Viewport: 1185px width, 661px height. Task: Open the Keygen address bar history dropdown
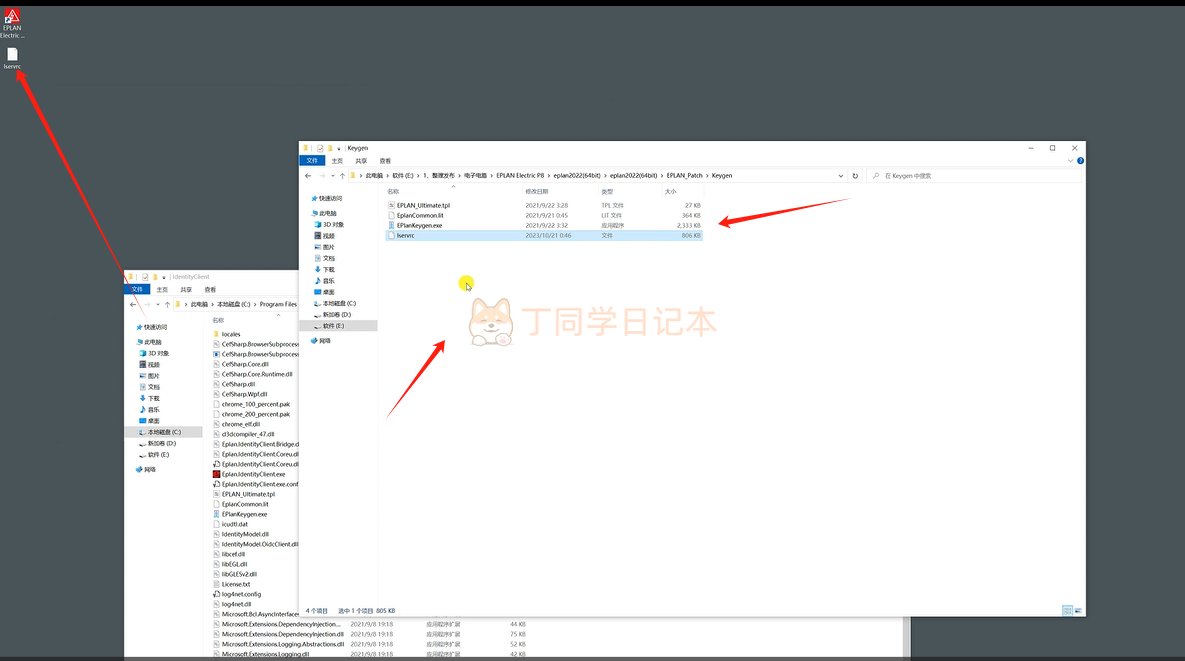pos(840,175)
